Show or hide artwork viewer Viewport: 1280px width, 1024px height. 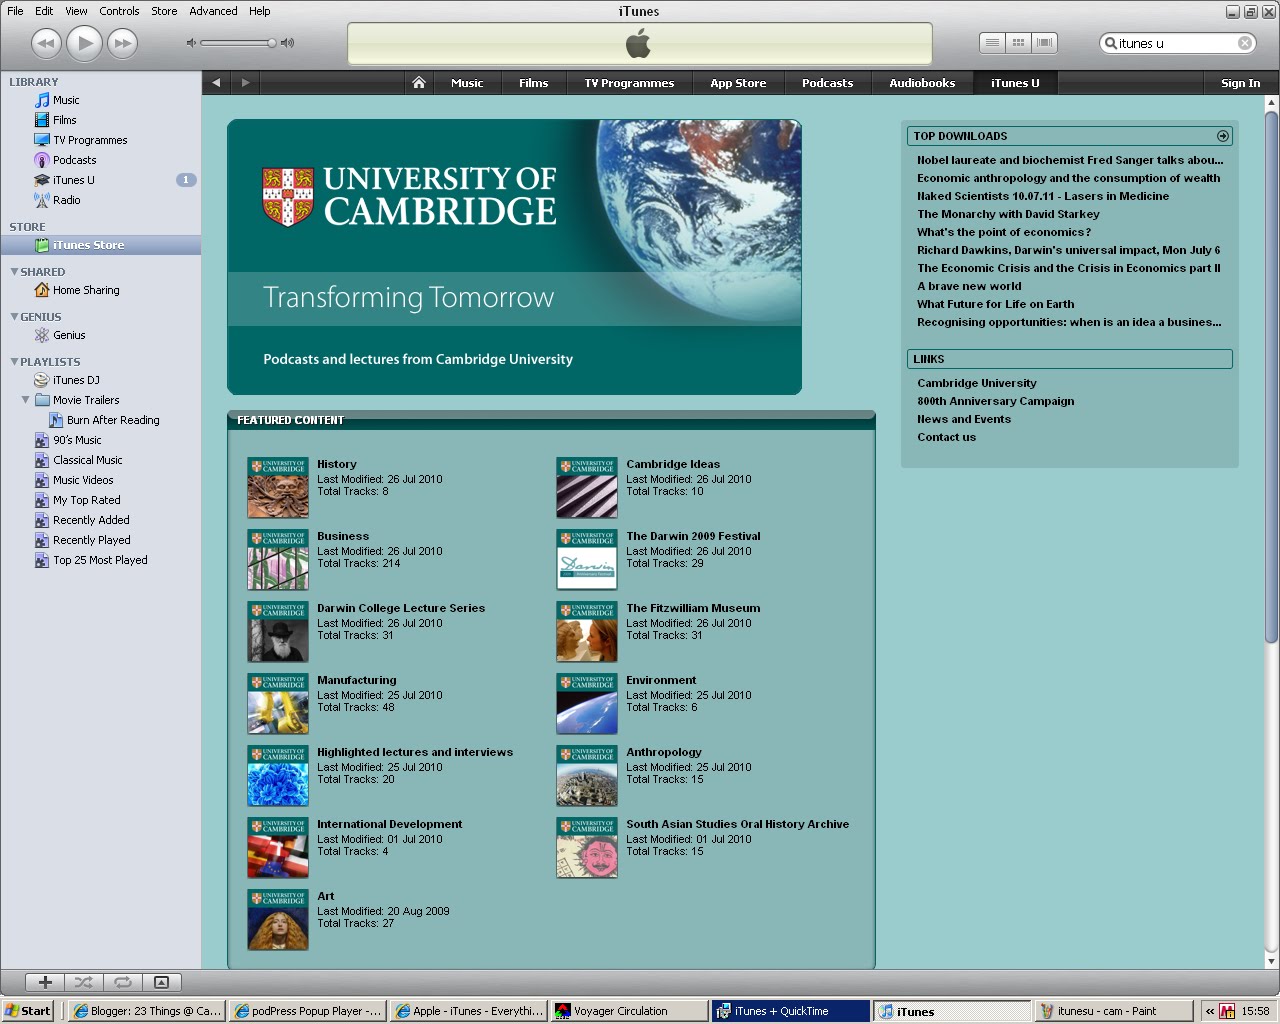162,982
